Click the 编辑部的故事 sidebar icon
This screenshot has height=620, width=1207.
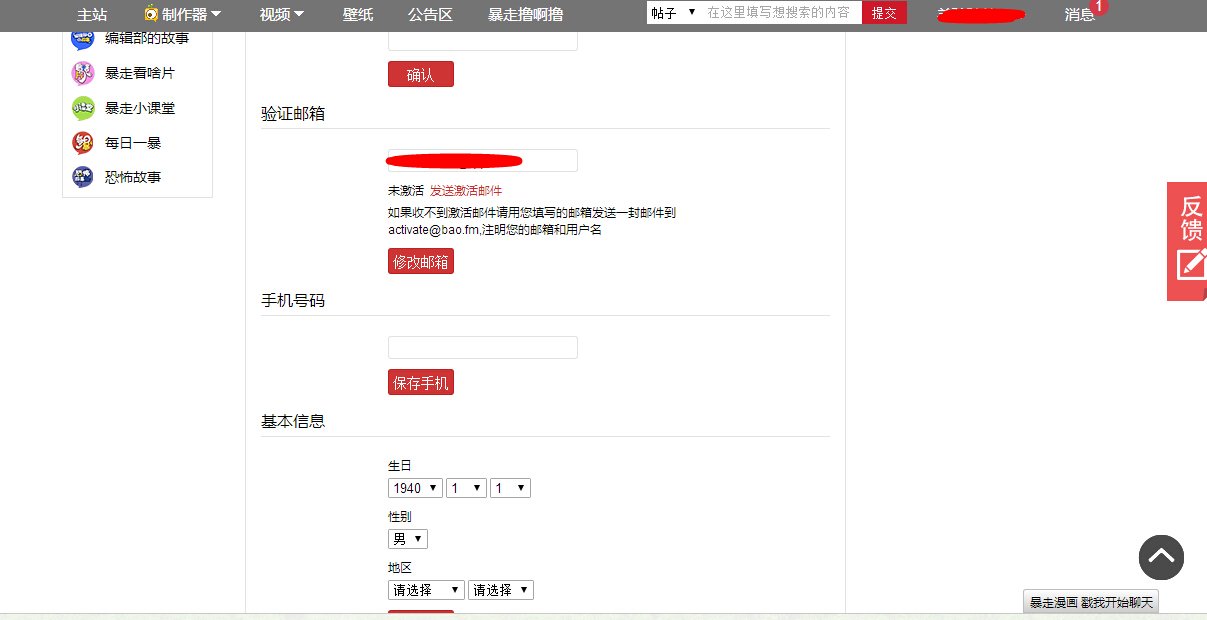pos(84,38)
